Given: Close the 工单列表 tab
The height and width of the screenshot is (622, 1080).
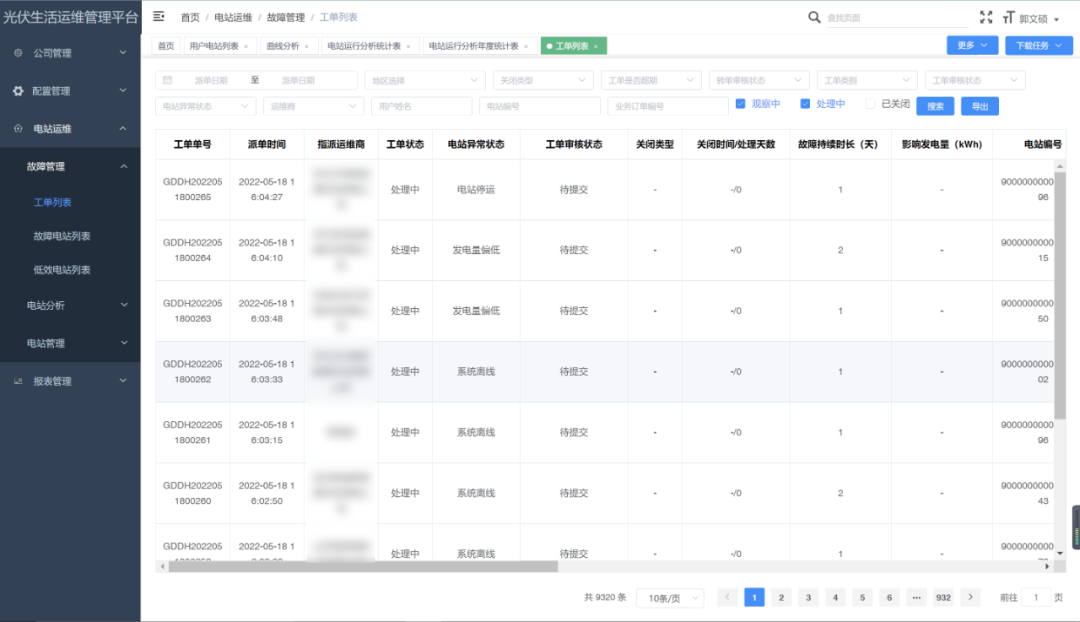Looking at the screenshot, I should (x=596, y=46).
